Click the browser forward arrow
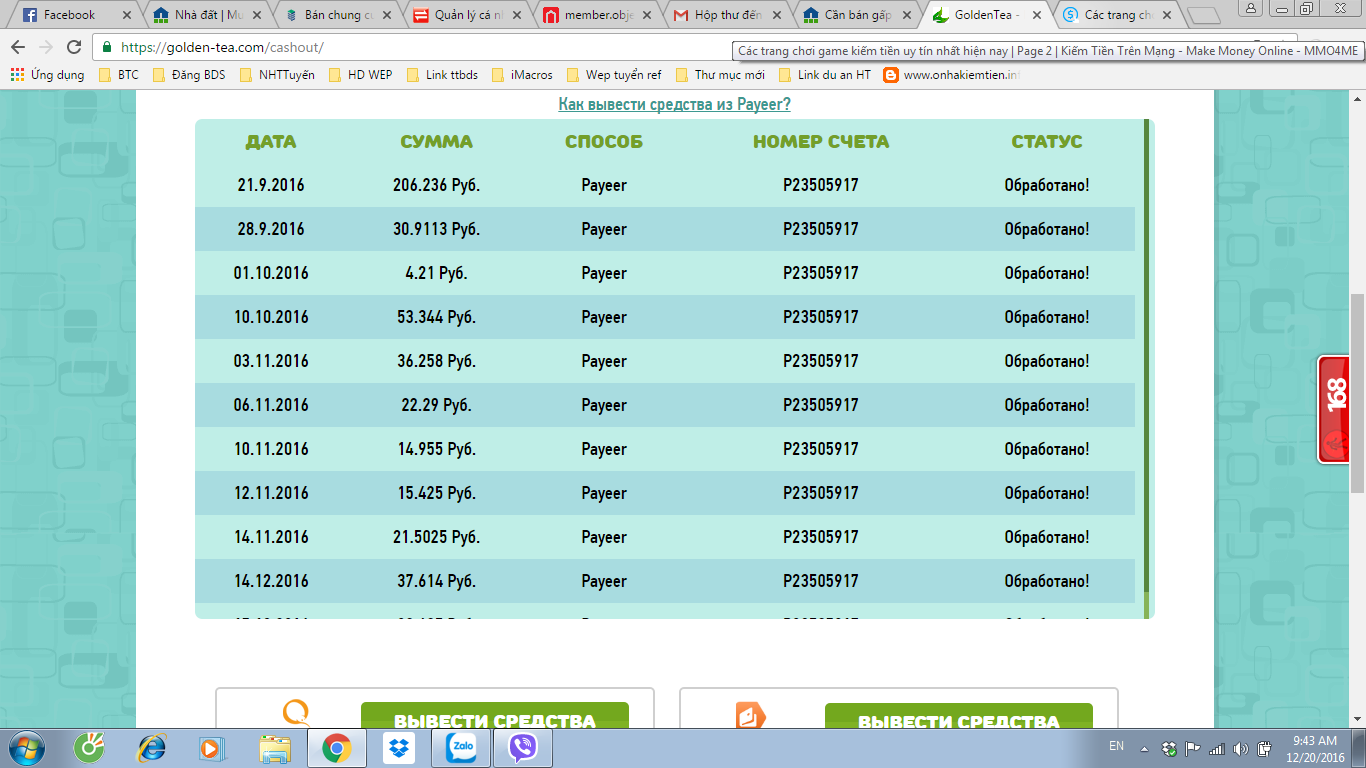Image resolution: width=1366 pixels, height=768 pixels. pyautogui.click(x=46, y=47)
